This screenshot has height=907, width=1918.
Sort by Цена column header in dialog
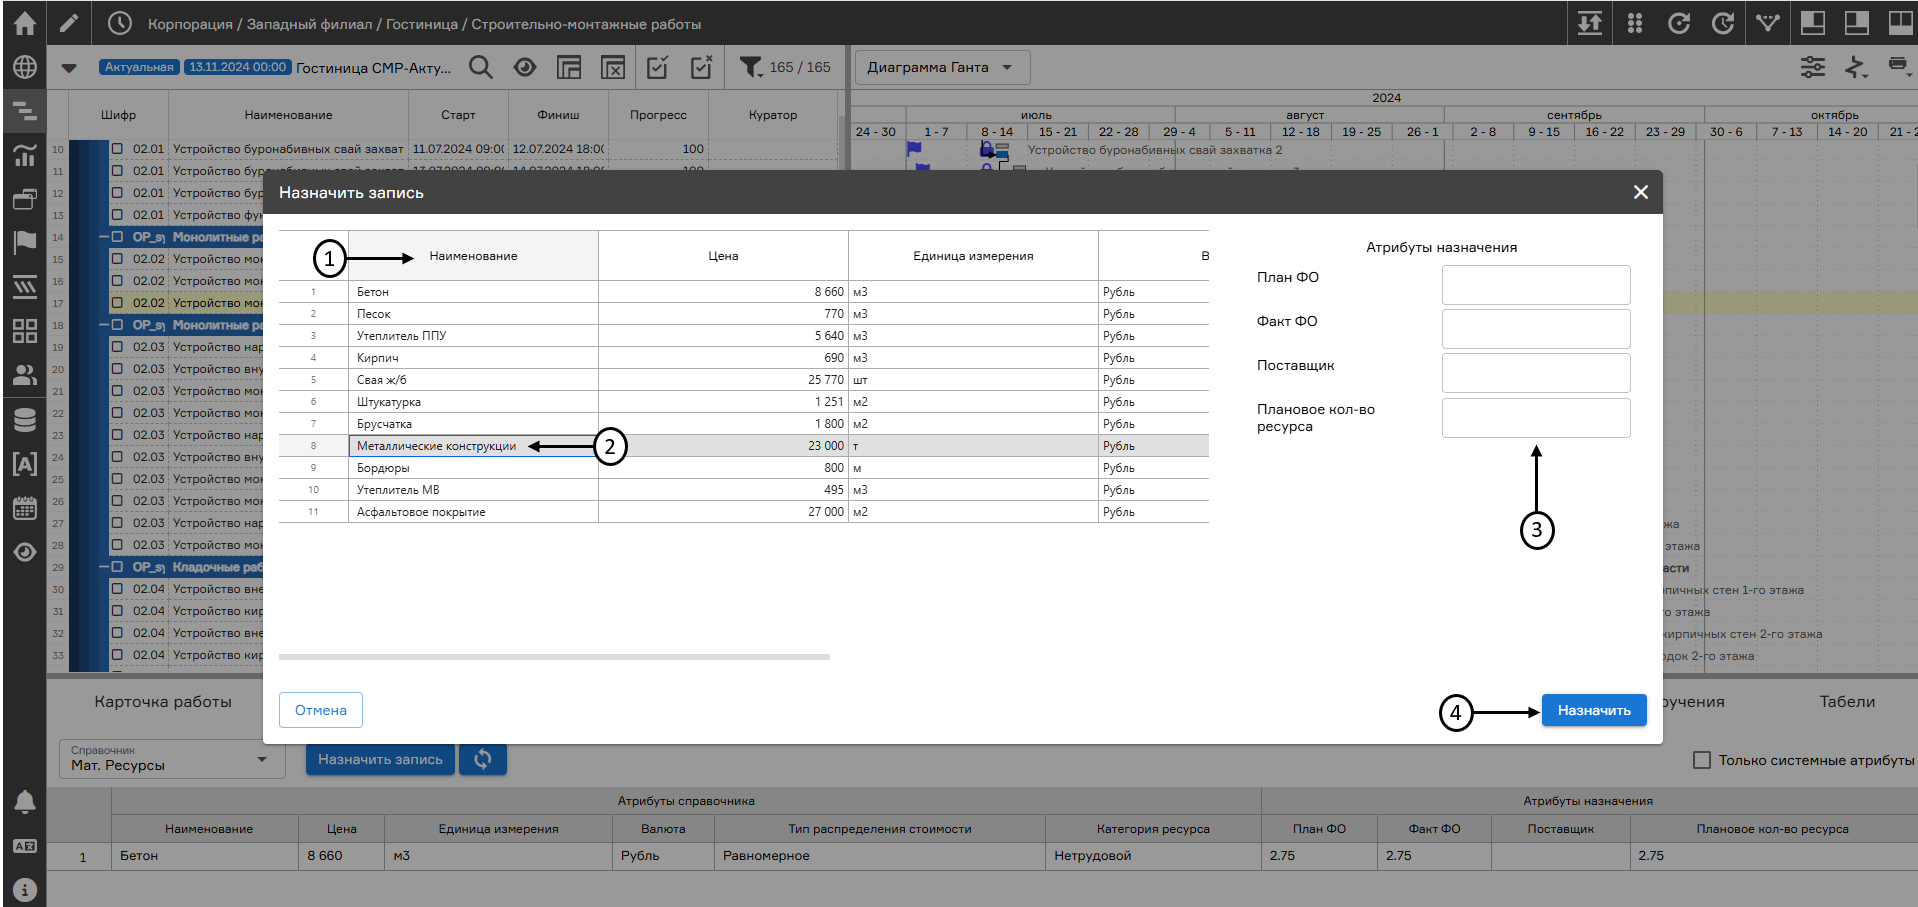723,256
